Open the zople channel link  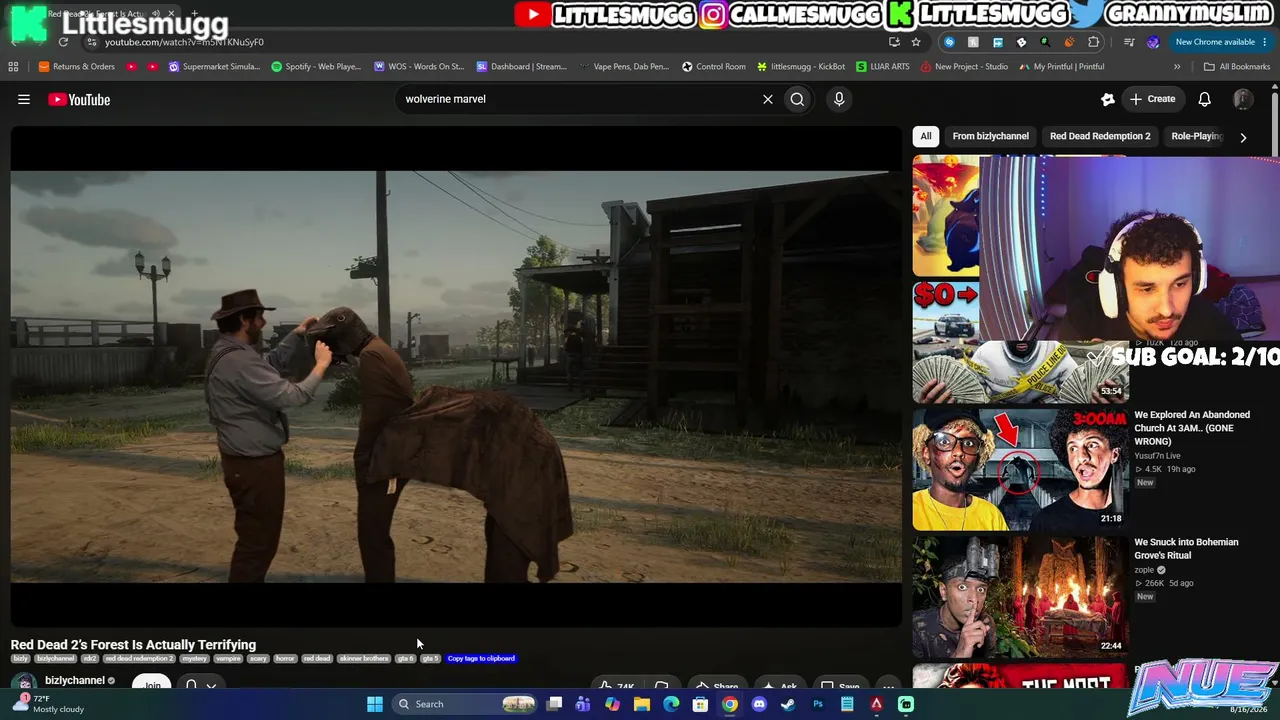click(1144, 570)
